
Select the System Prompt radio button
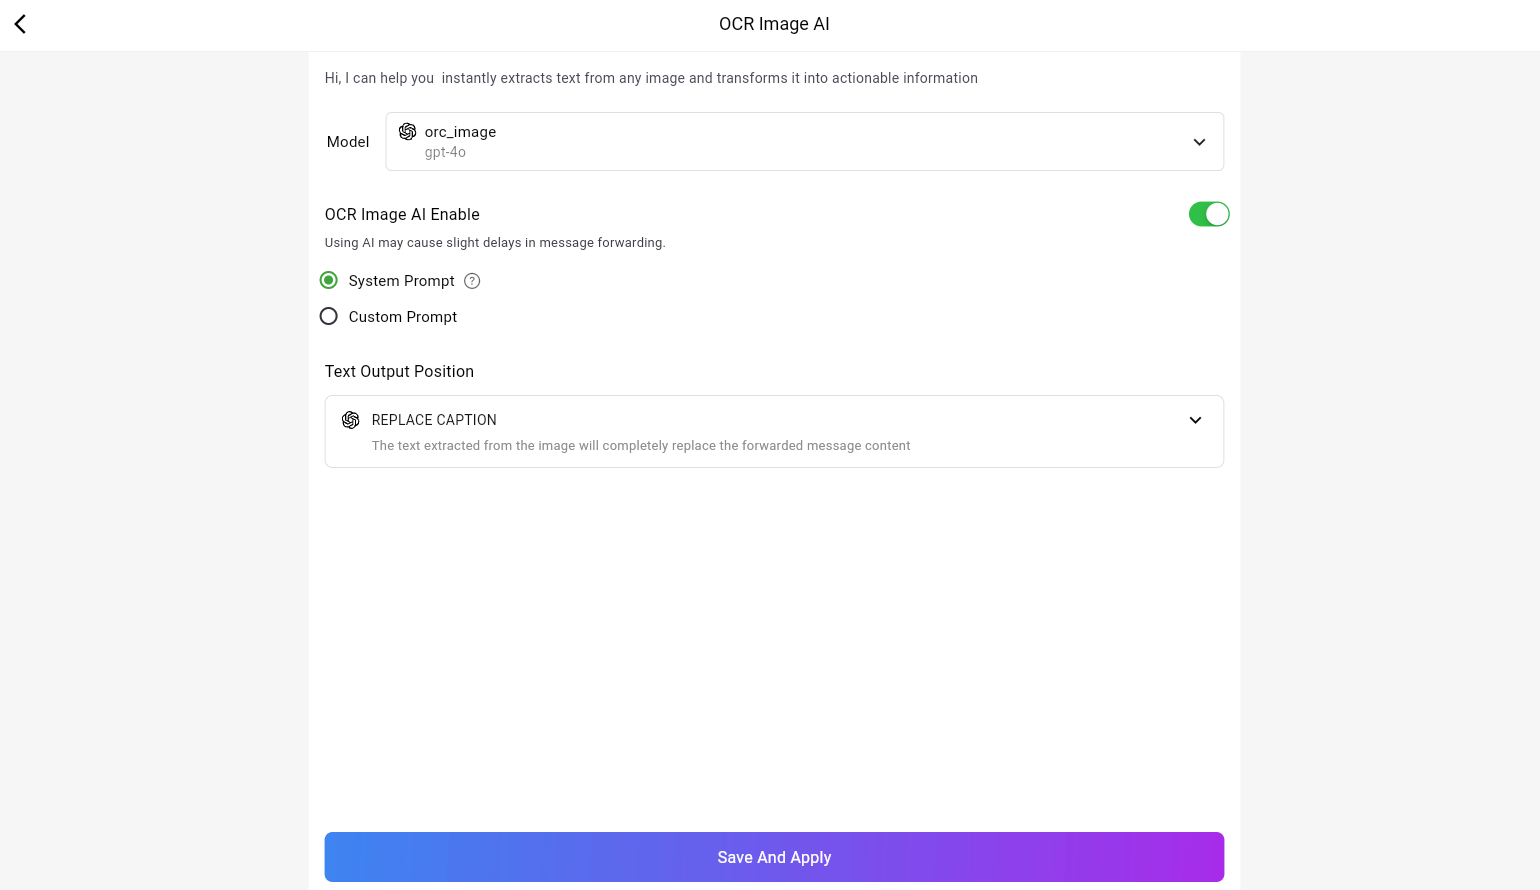point(329,281)
